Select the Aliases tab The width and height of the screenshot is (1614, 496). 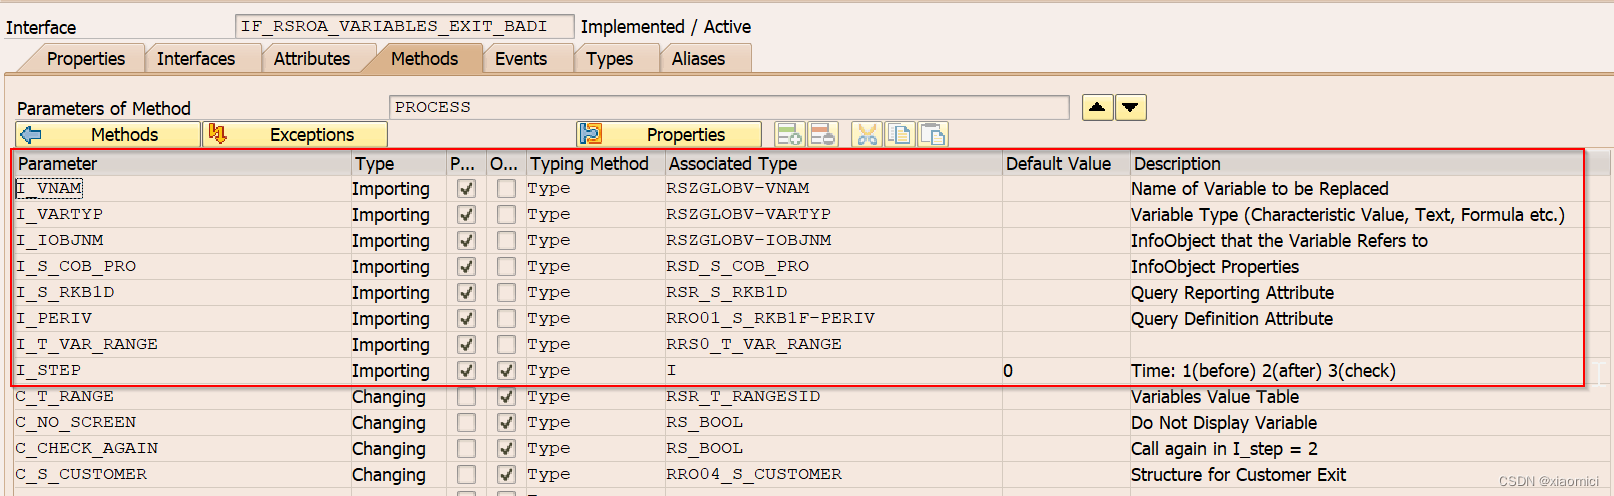(x=698, y=59)
